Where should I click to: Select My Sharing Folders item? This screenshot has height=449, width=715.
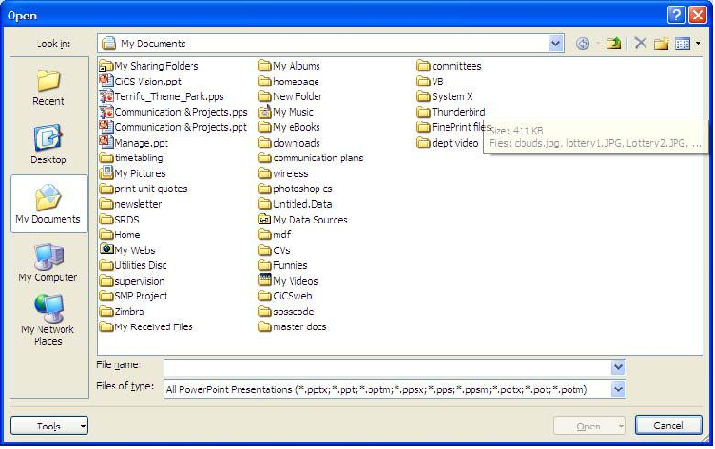(149, 66)
